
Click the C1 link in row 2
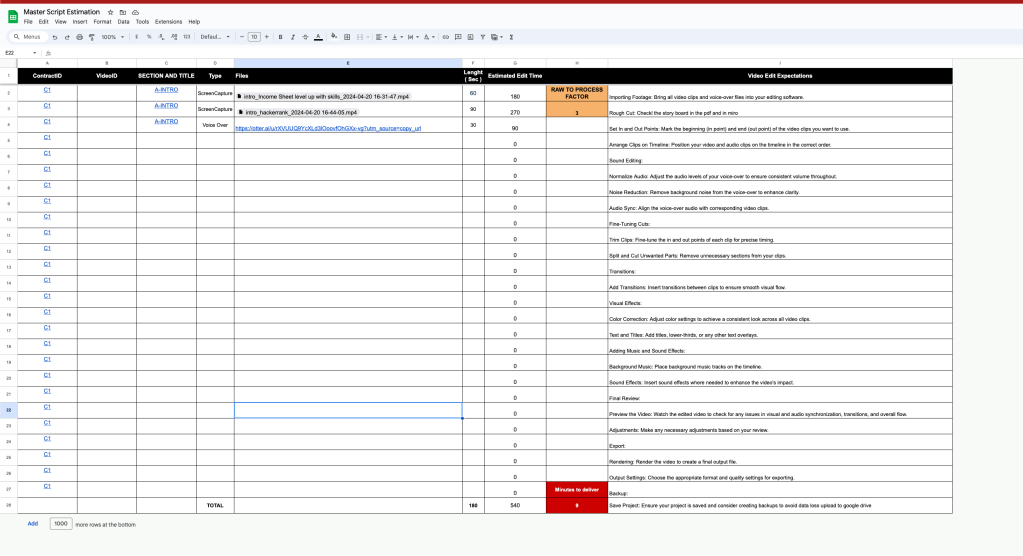point(47,90)
